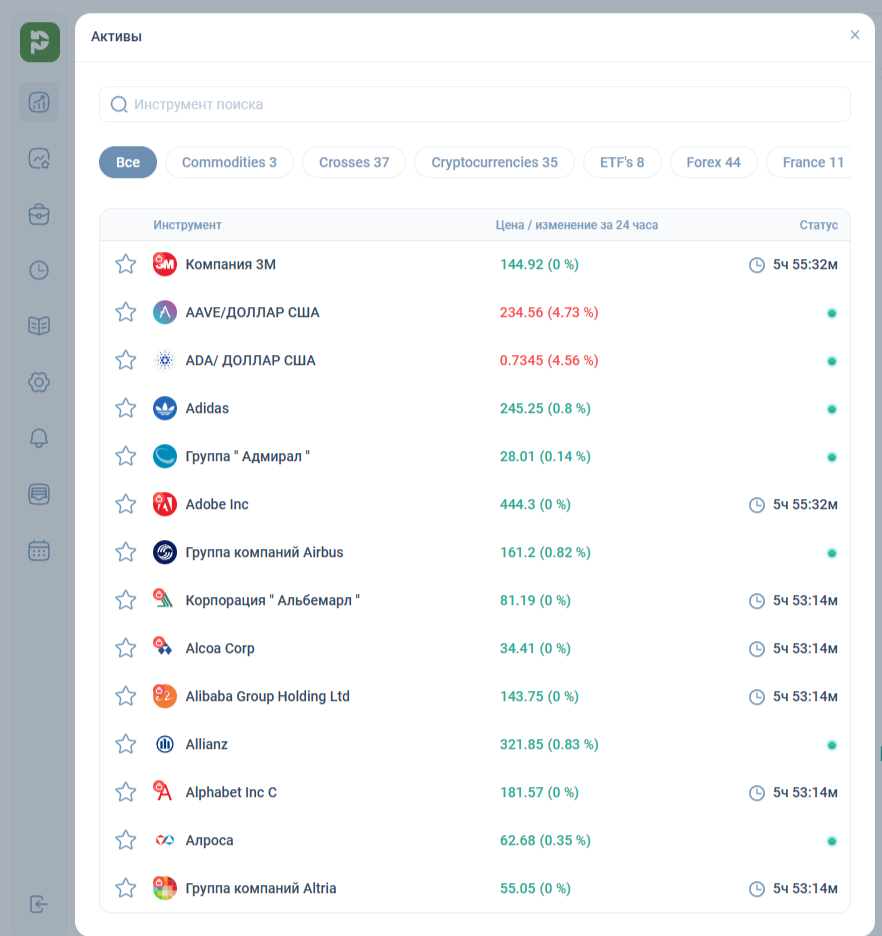Click price 0.7345 (4.56 %)
This screenshot has width=882, height=936.
tap(549, 361)
